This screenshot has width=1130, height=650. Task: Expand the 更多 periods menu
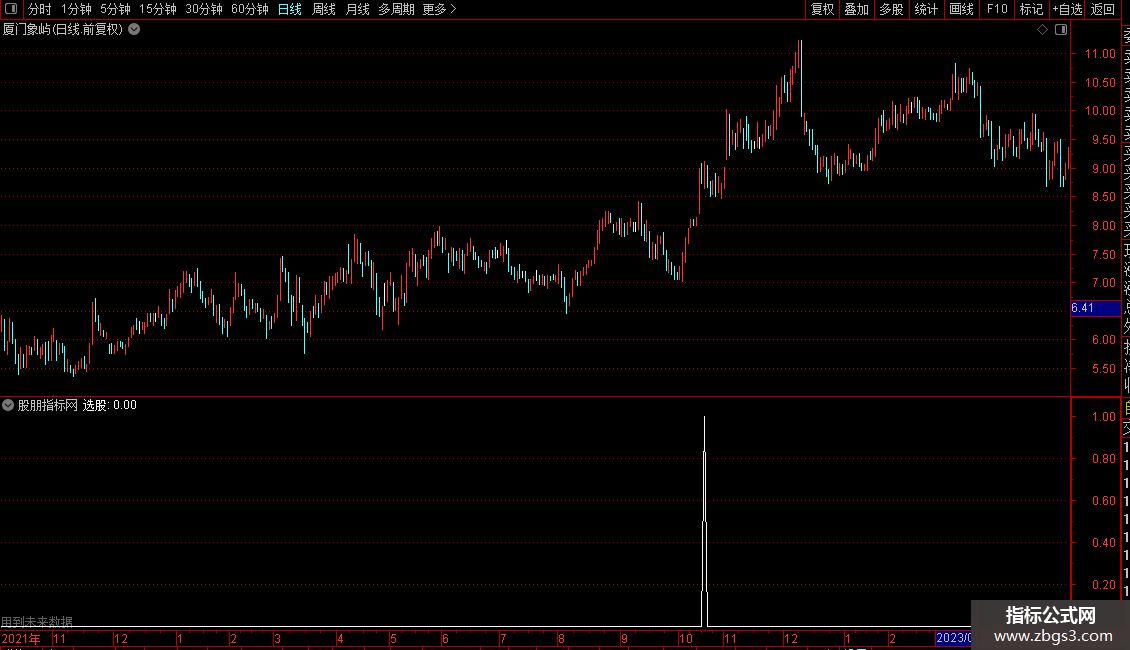439,9
